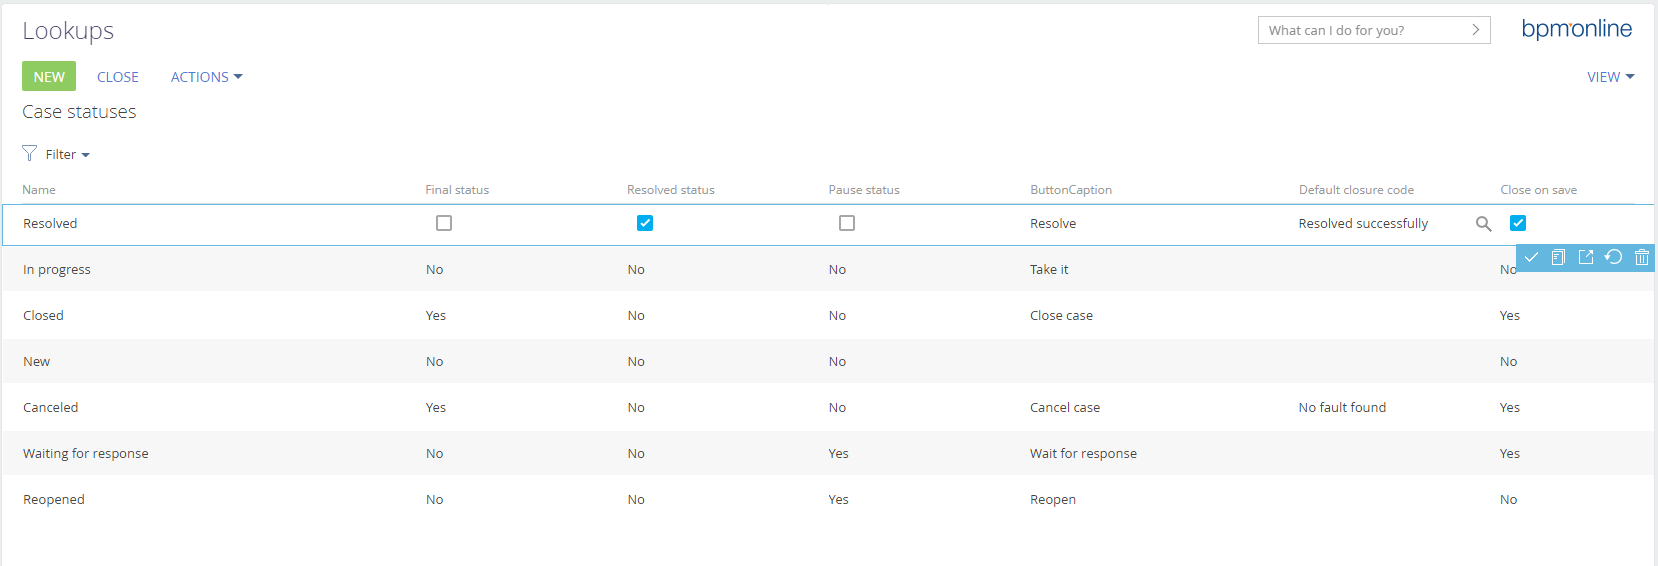Toggle Pause status checkbox for Resolved
This screenshot has height=566, width=1658.
coord(847,223)
